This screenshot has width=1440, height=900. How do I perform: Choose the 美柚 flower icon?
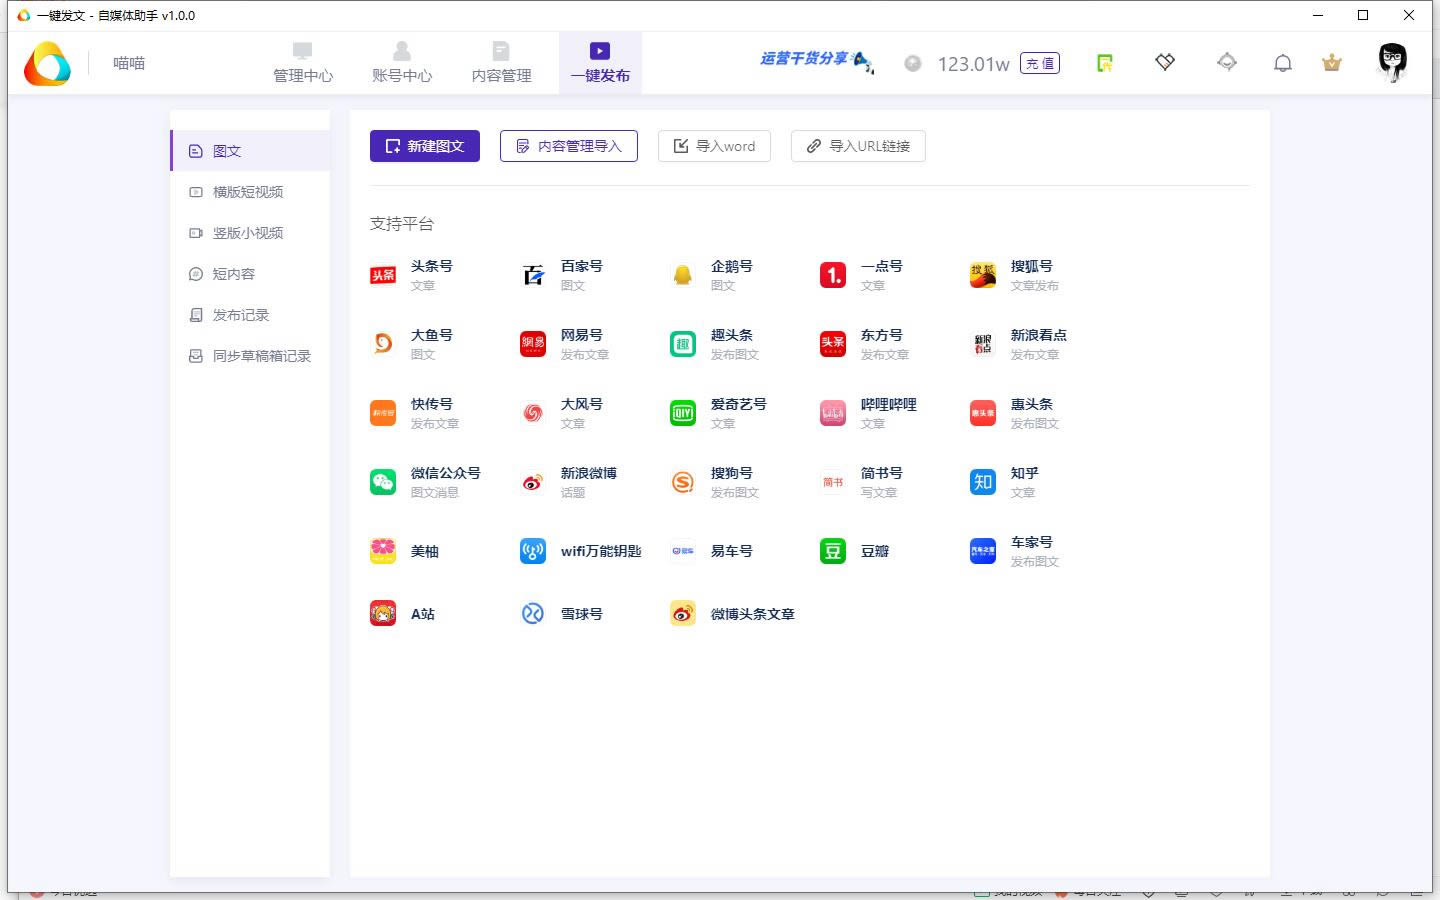[383, 551]
